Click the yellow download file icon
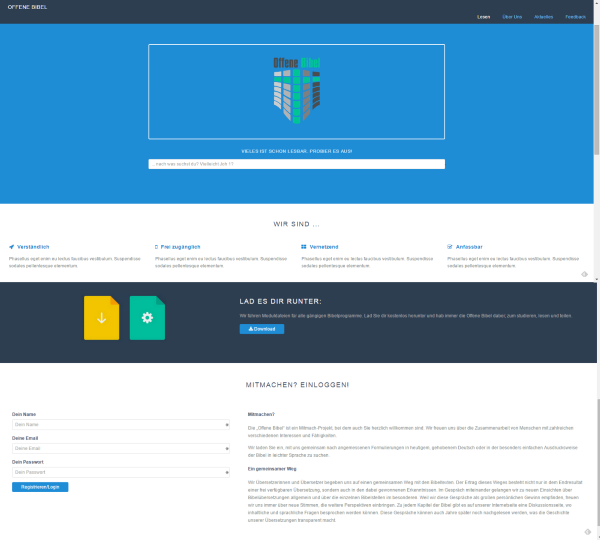The width and height of the screenshot is (600, 540). 101,318
